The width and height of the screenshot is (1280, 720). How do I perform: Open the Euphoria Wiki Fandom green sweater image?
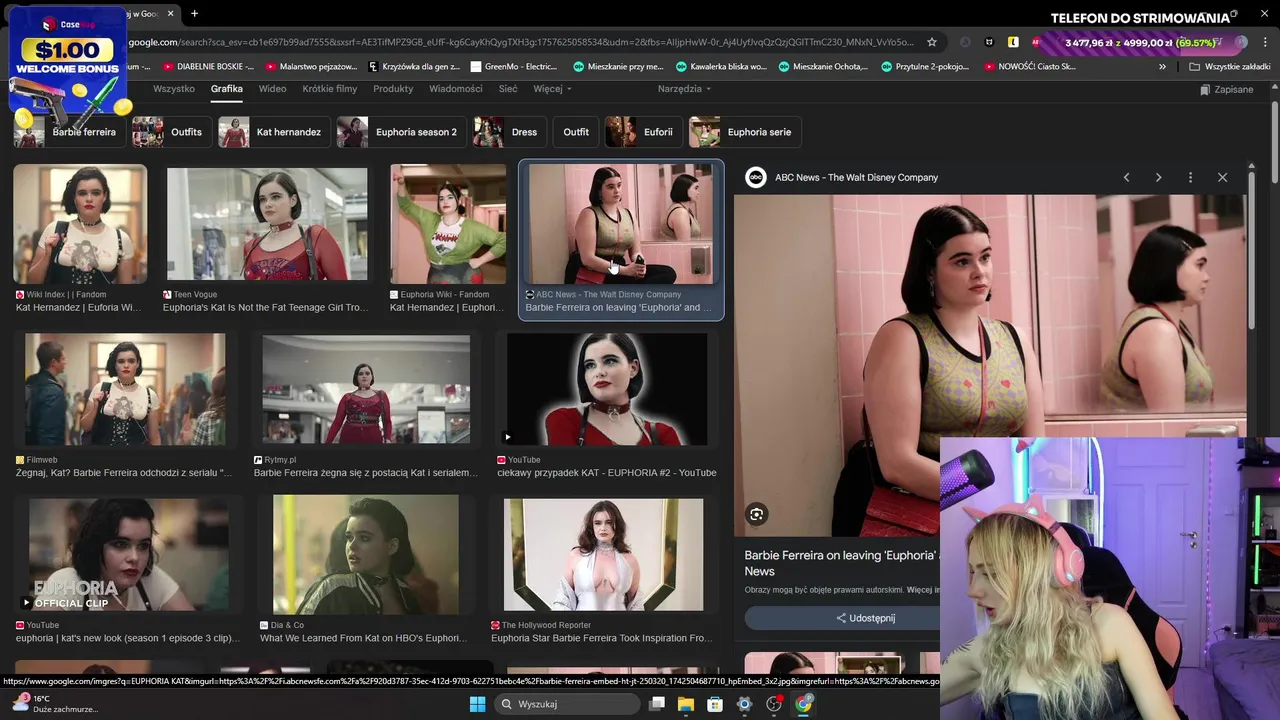click(448, 225)
